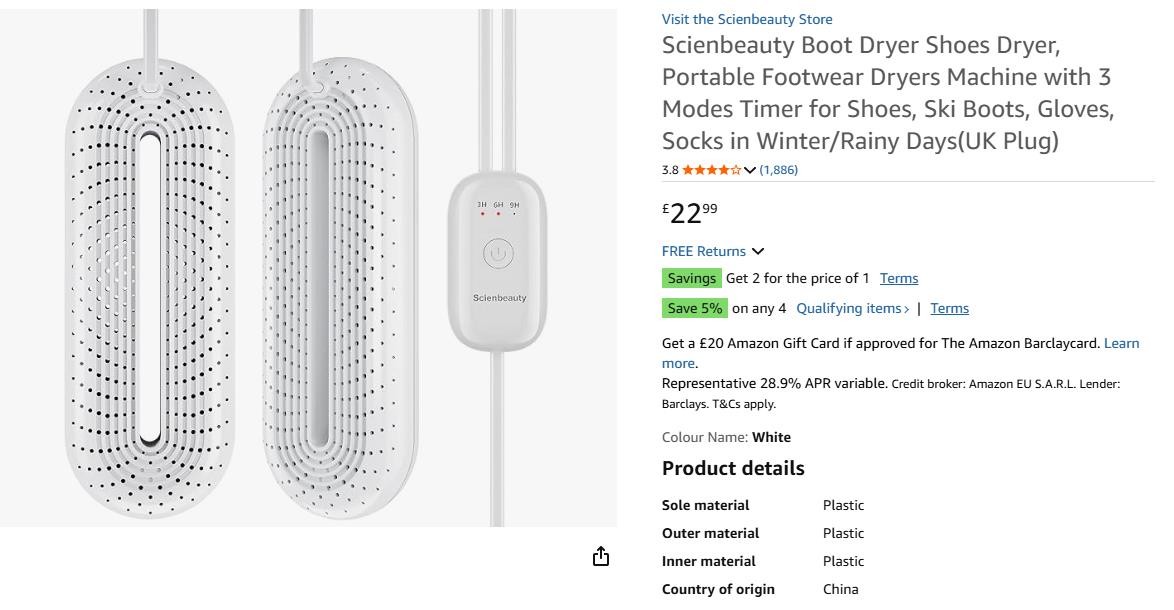The height and width of the screenshot is (610, 1174).
Task: Learn more about the Amazon Barclaycard offer
Action: tap(1121, 343)
